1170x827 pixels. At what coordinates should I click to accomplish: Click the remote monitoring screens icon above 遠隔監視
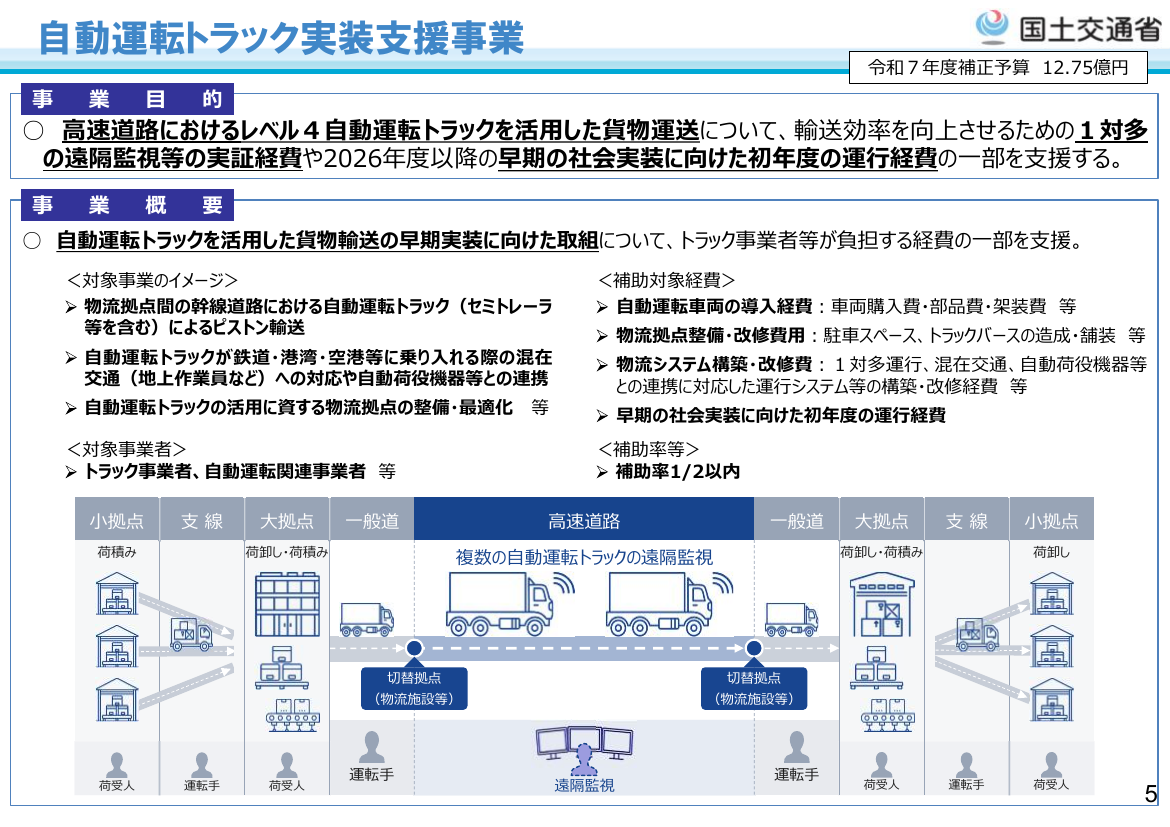pos(584,750)
